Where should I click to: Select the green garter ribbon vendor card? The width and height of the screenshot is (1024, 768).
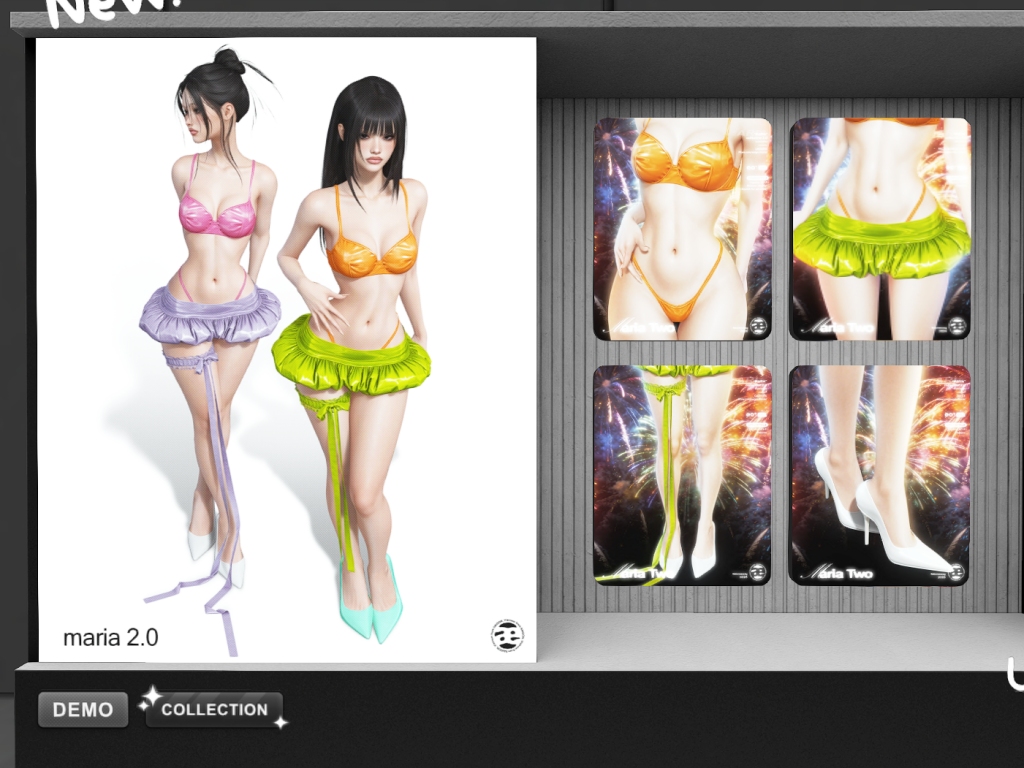coord(682,475)
